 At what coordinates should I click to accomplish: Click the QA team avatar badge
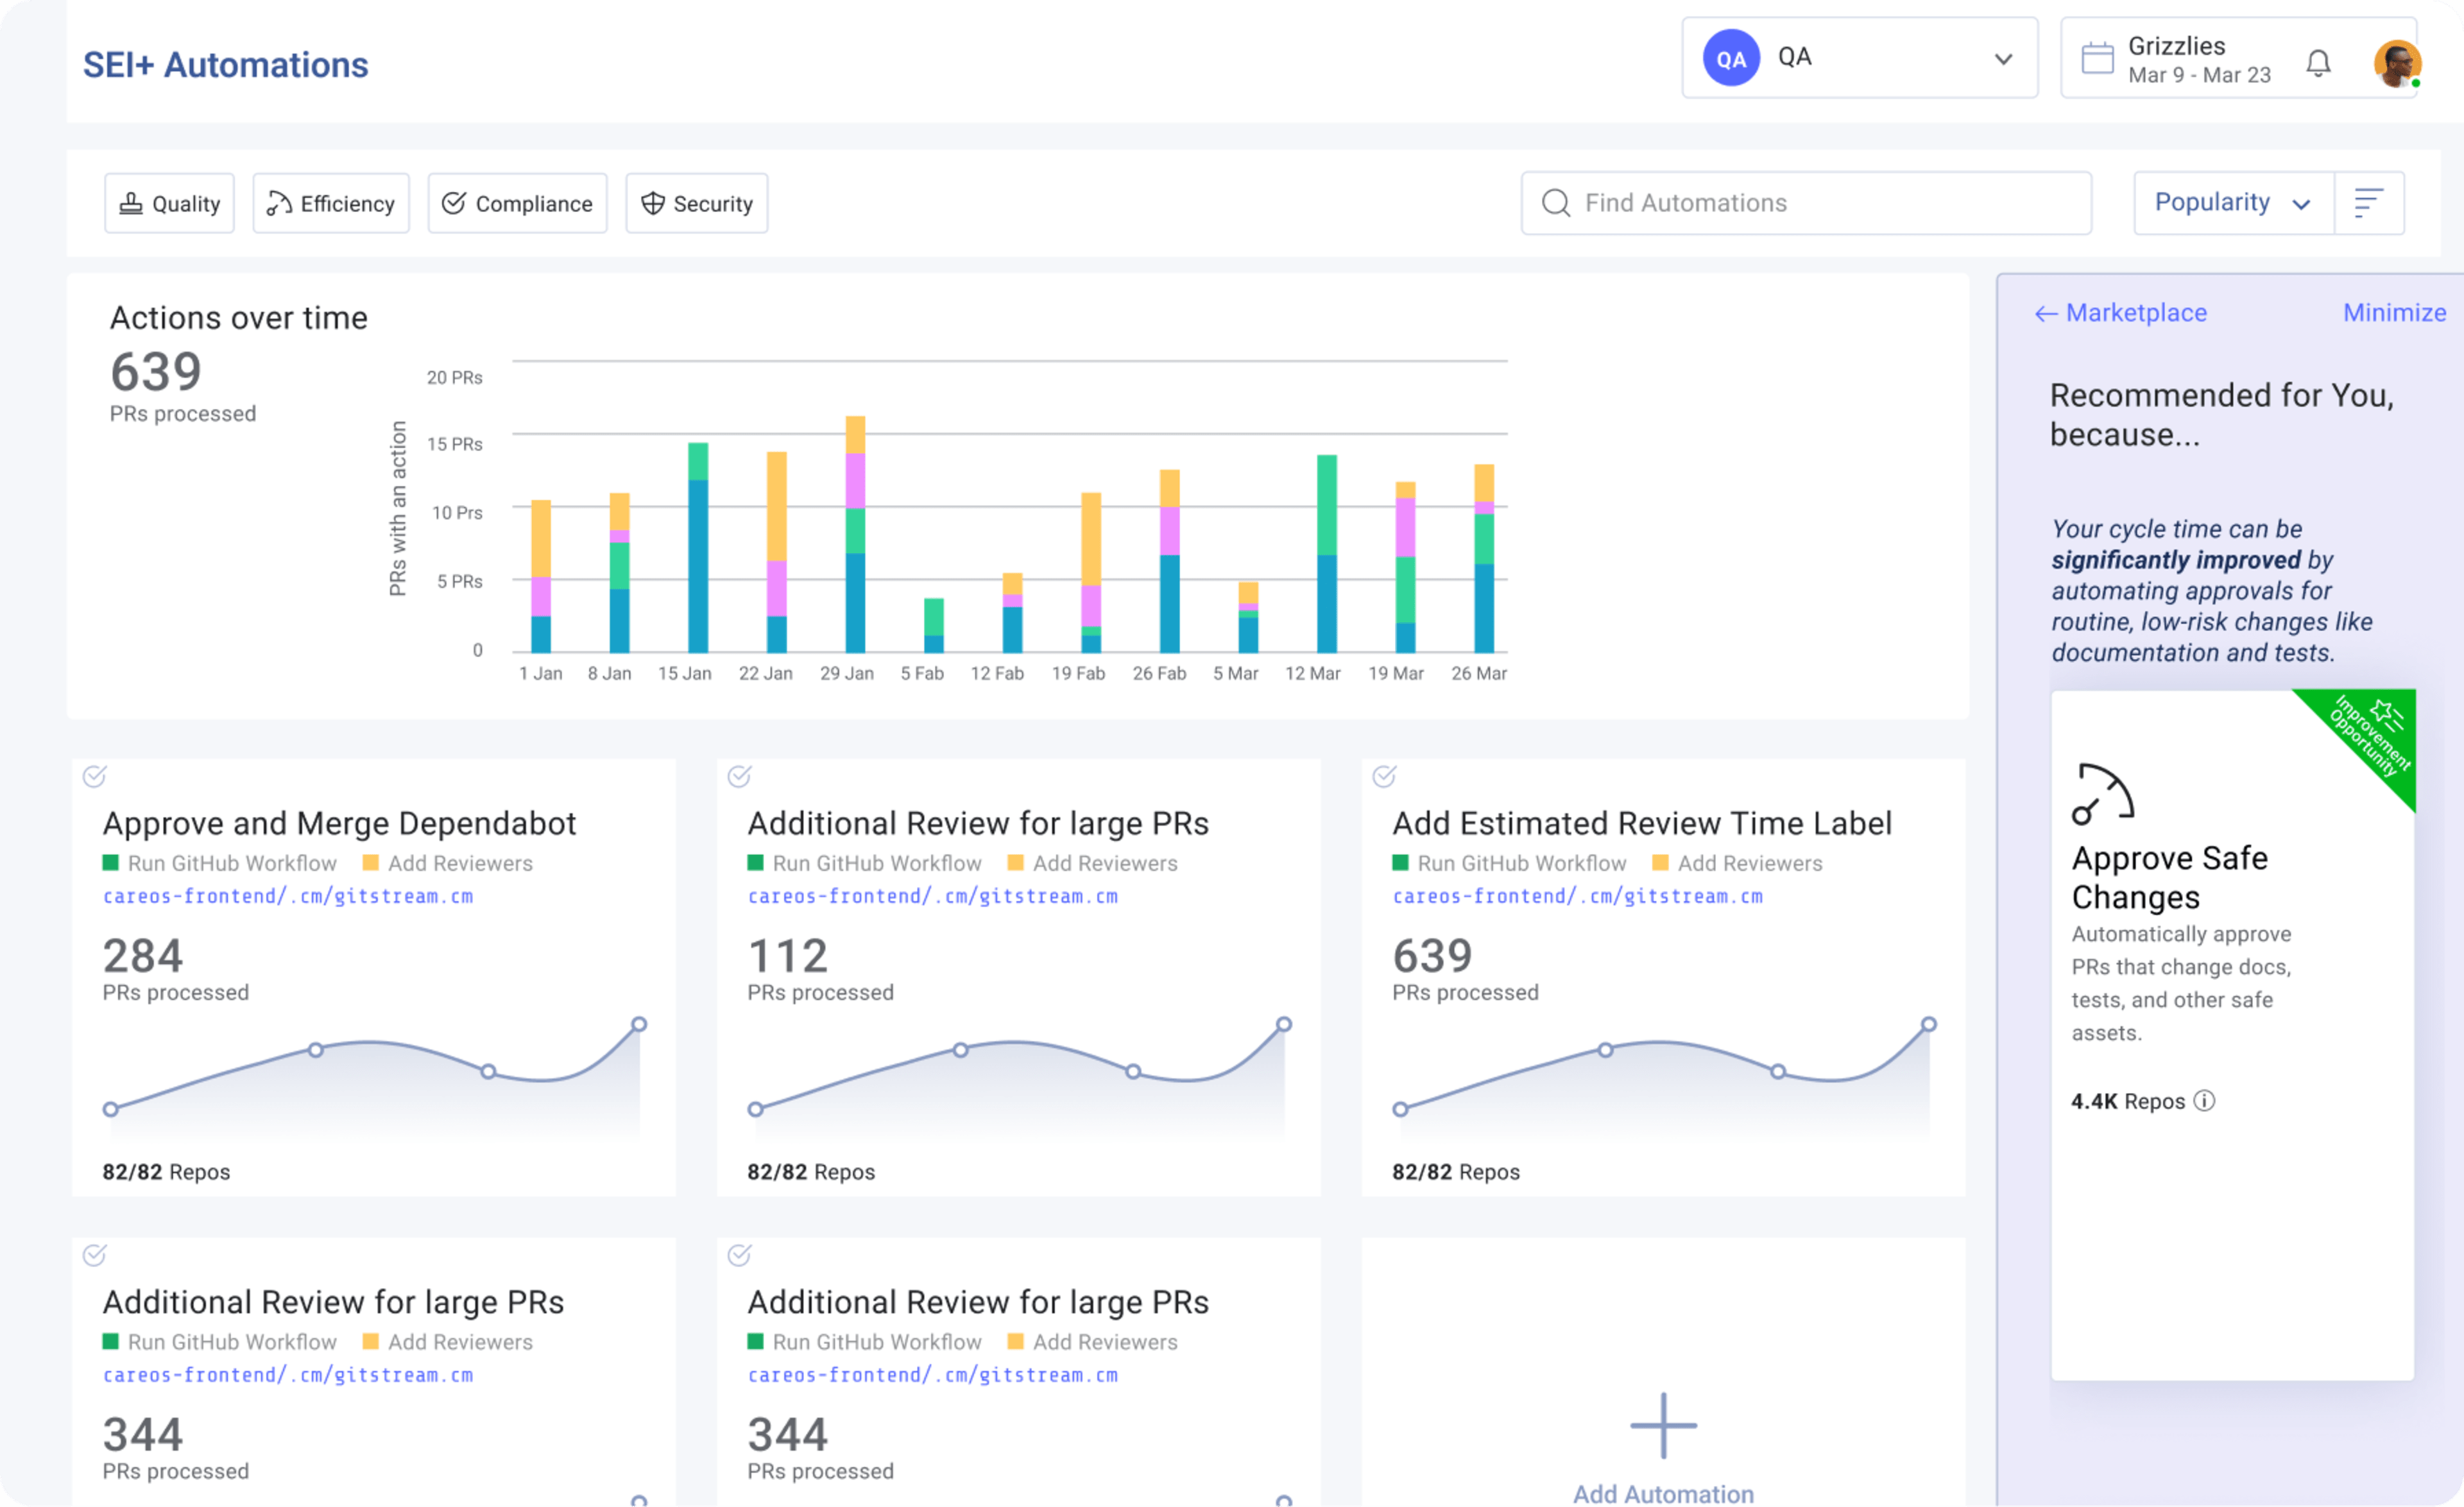click(1731, 58)
